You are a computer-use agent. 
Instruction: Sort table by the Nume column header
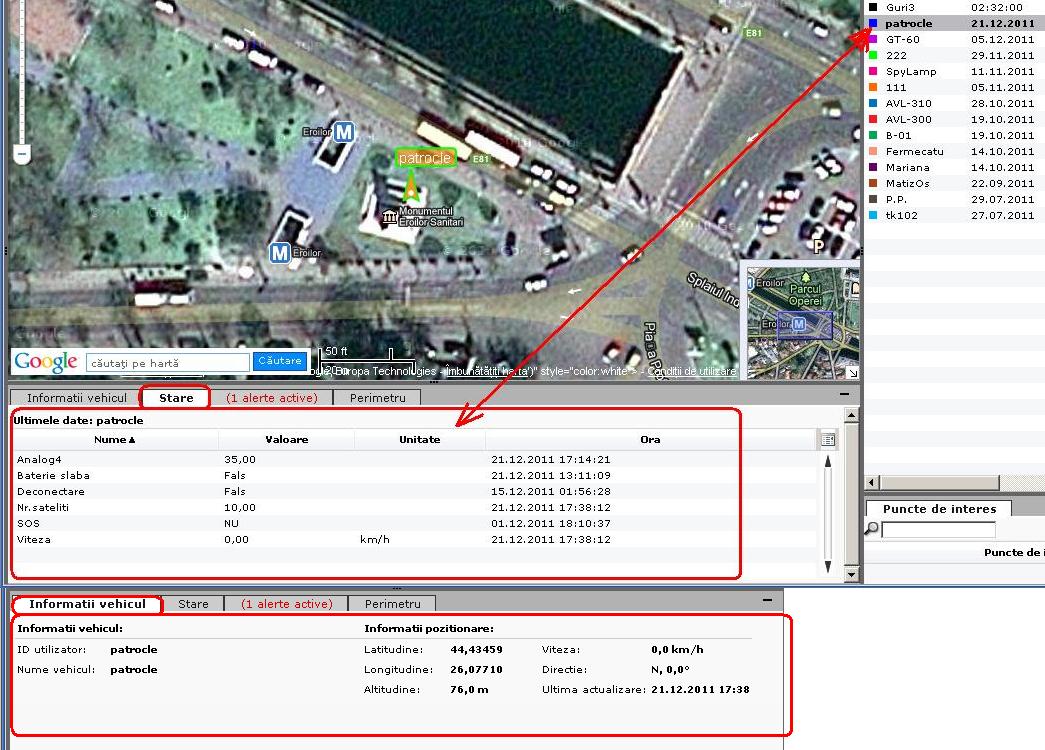point(114,440)
